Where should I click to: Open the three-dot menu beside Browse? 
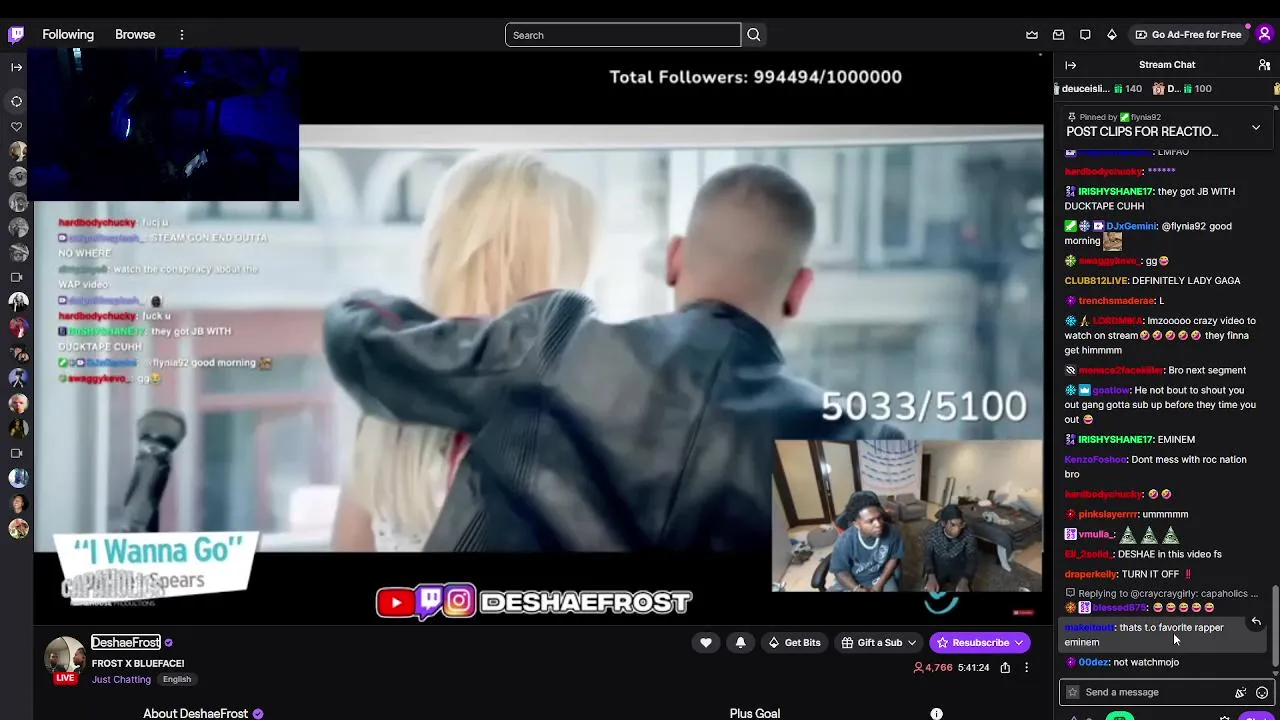(182, 35)
